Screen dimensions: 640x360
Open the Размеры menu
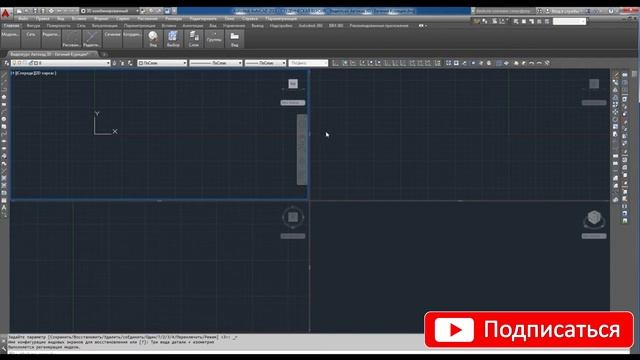173,19
